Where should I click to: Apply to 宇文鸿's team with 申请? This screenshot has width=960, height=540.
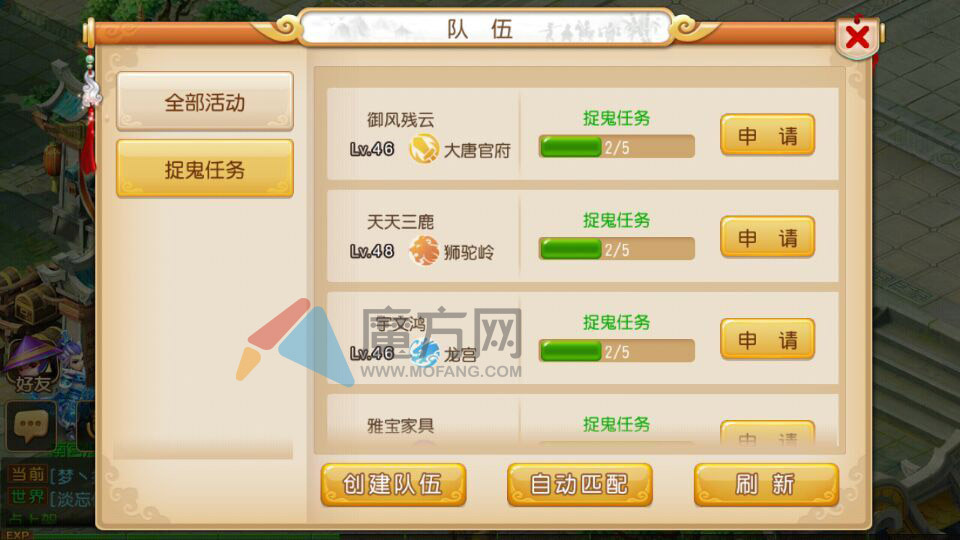(767, 339)
